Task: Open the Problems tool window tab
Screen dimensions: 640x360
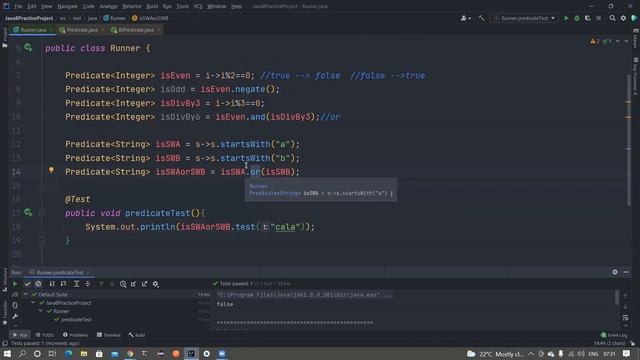Action: (x=76, y=335)
